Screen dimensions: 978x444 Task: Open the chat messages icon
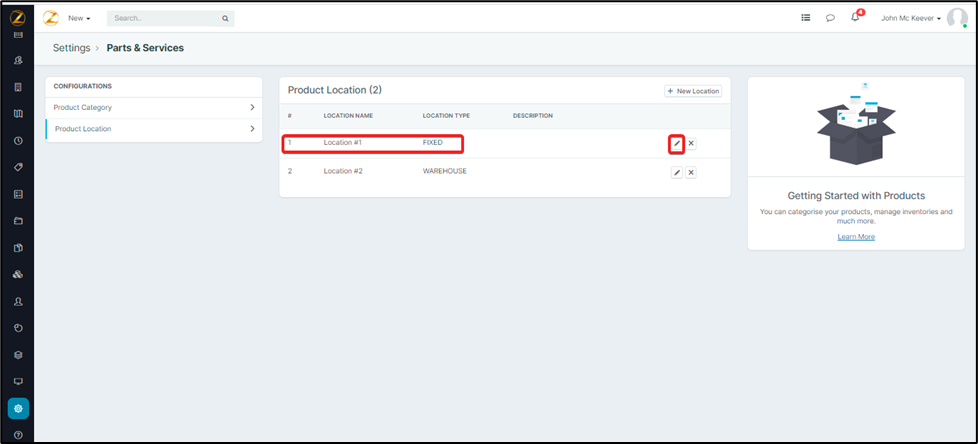[830, 18]
